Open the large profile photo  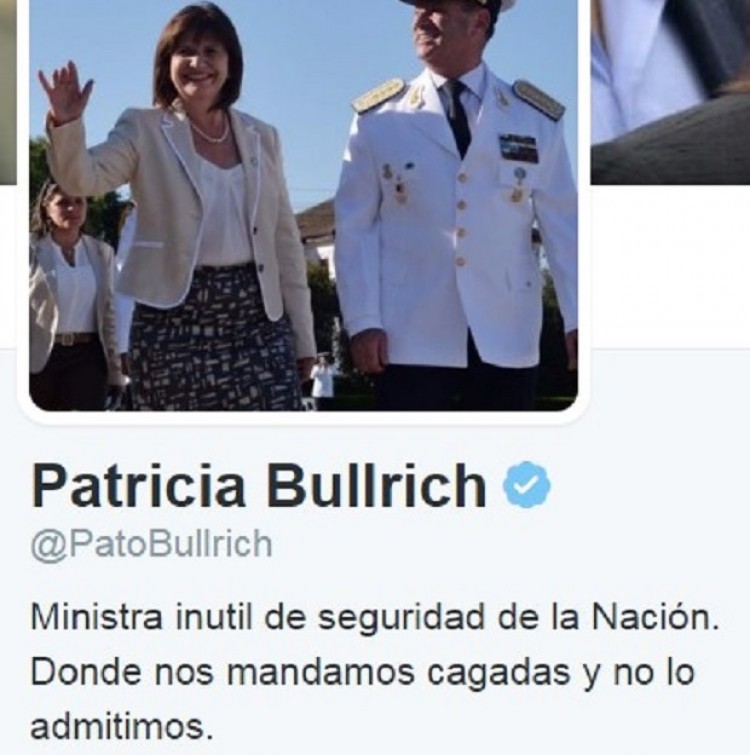(303, 206)
